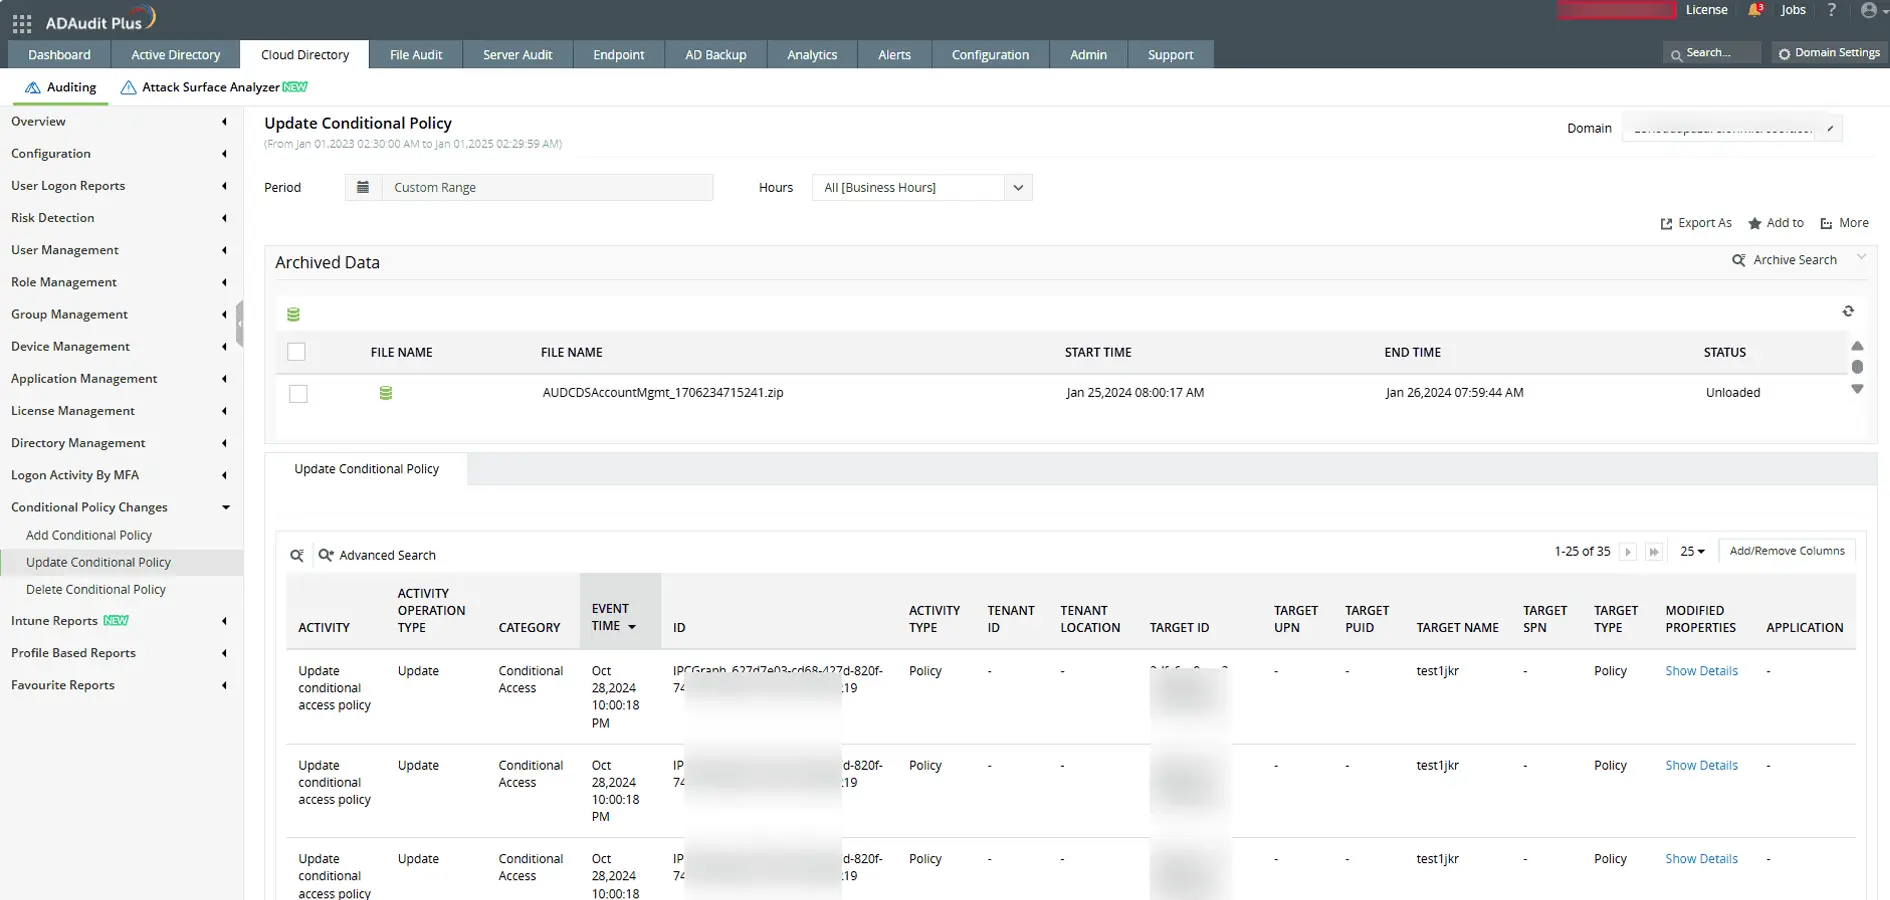
Task: Click the Add/Remove Columns button
Action: pos(1786,550)
